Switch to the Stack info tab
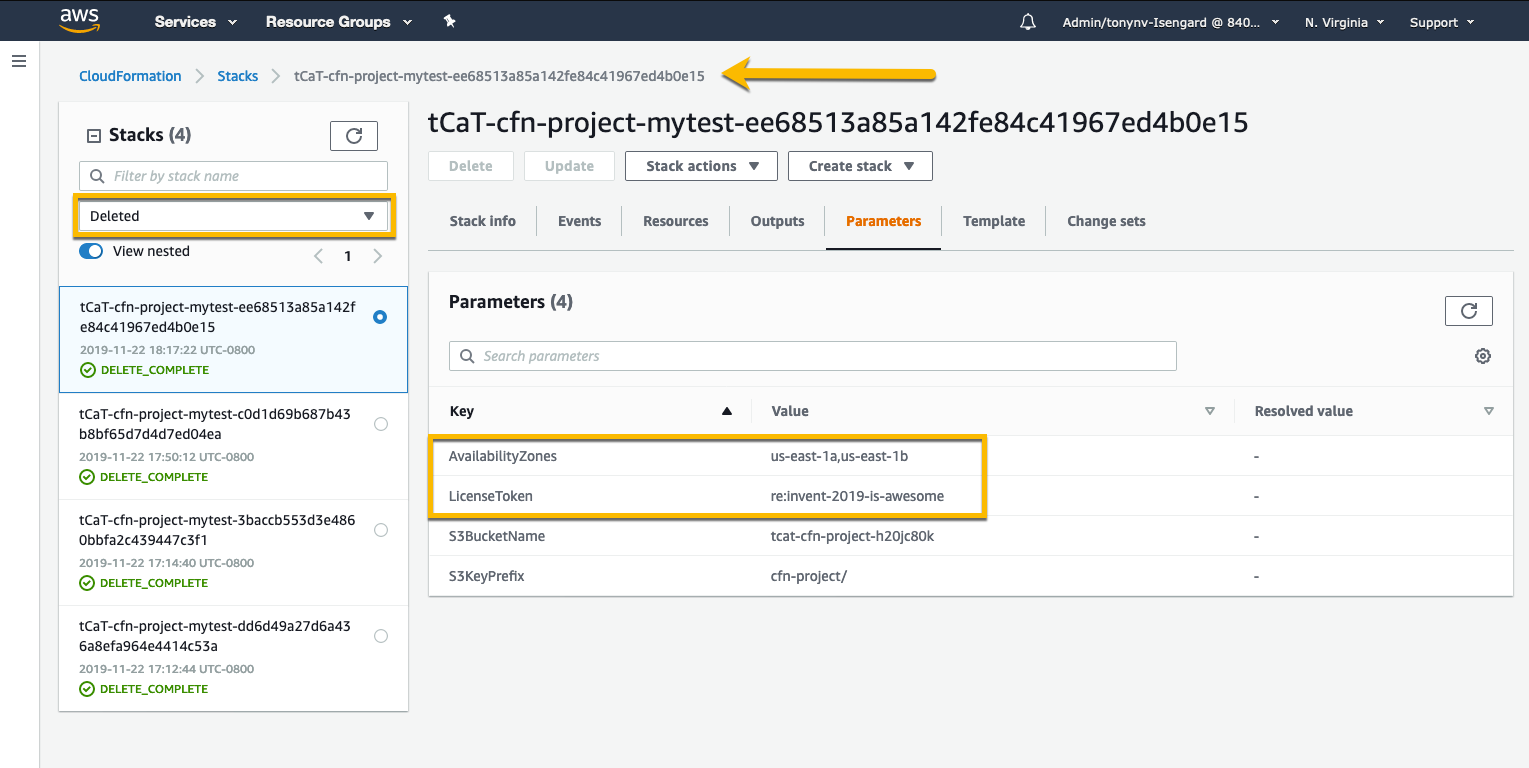Image resolution: width=1529 pixels, height=768 pixels. (483, 221)
